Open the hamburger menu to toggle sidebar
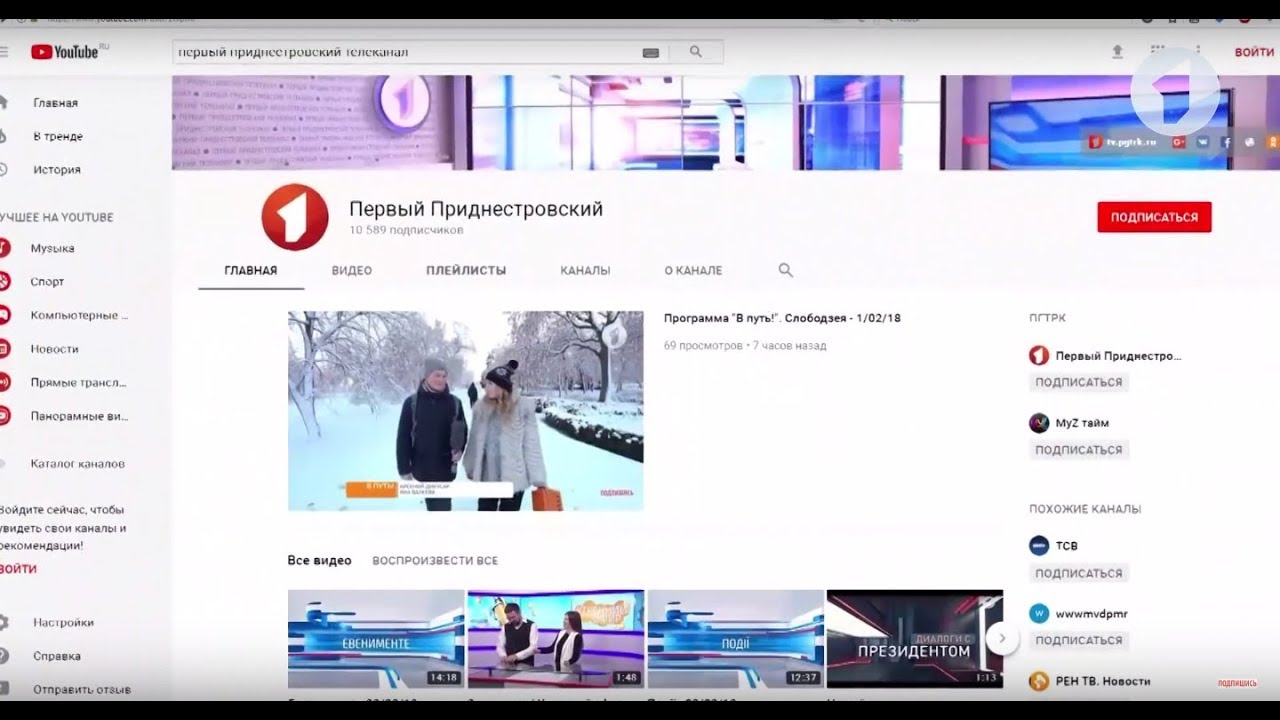Viewport: 1280px width, 720px height. point(6,50)
